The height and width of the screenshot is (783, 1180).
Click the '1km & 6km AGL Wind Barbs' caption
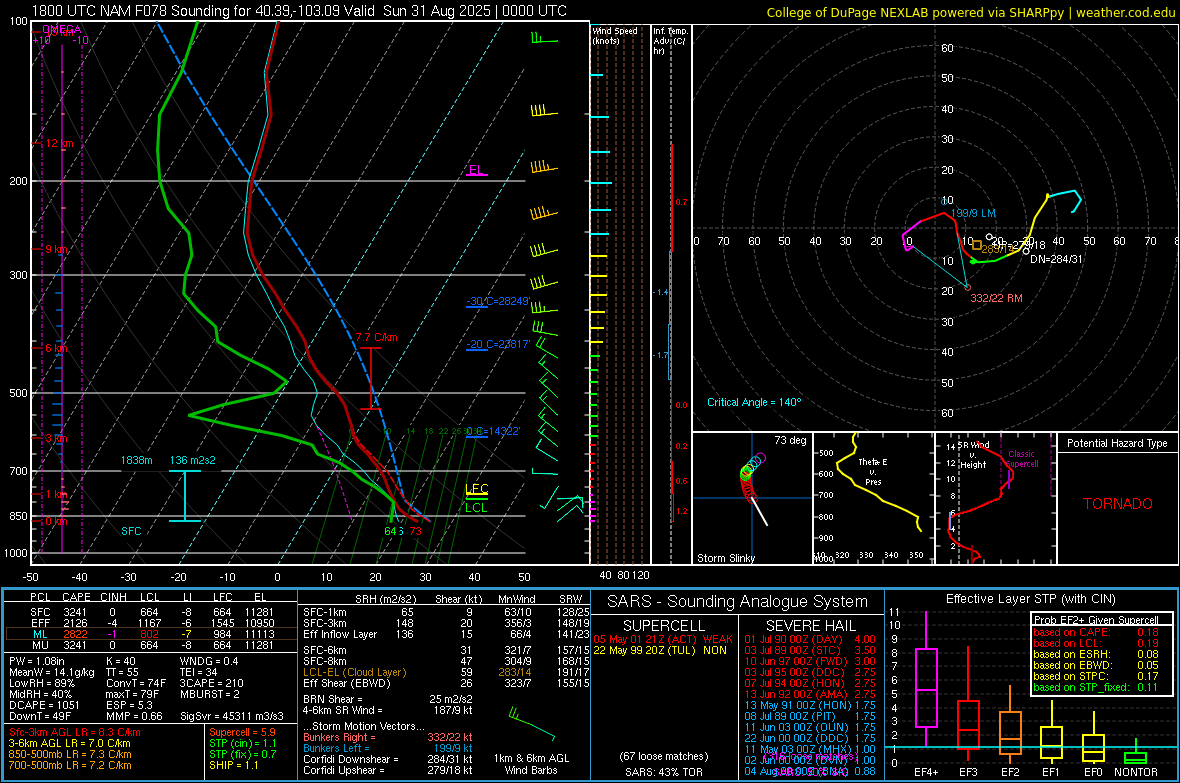[x=531, y=764]
